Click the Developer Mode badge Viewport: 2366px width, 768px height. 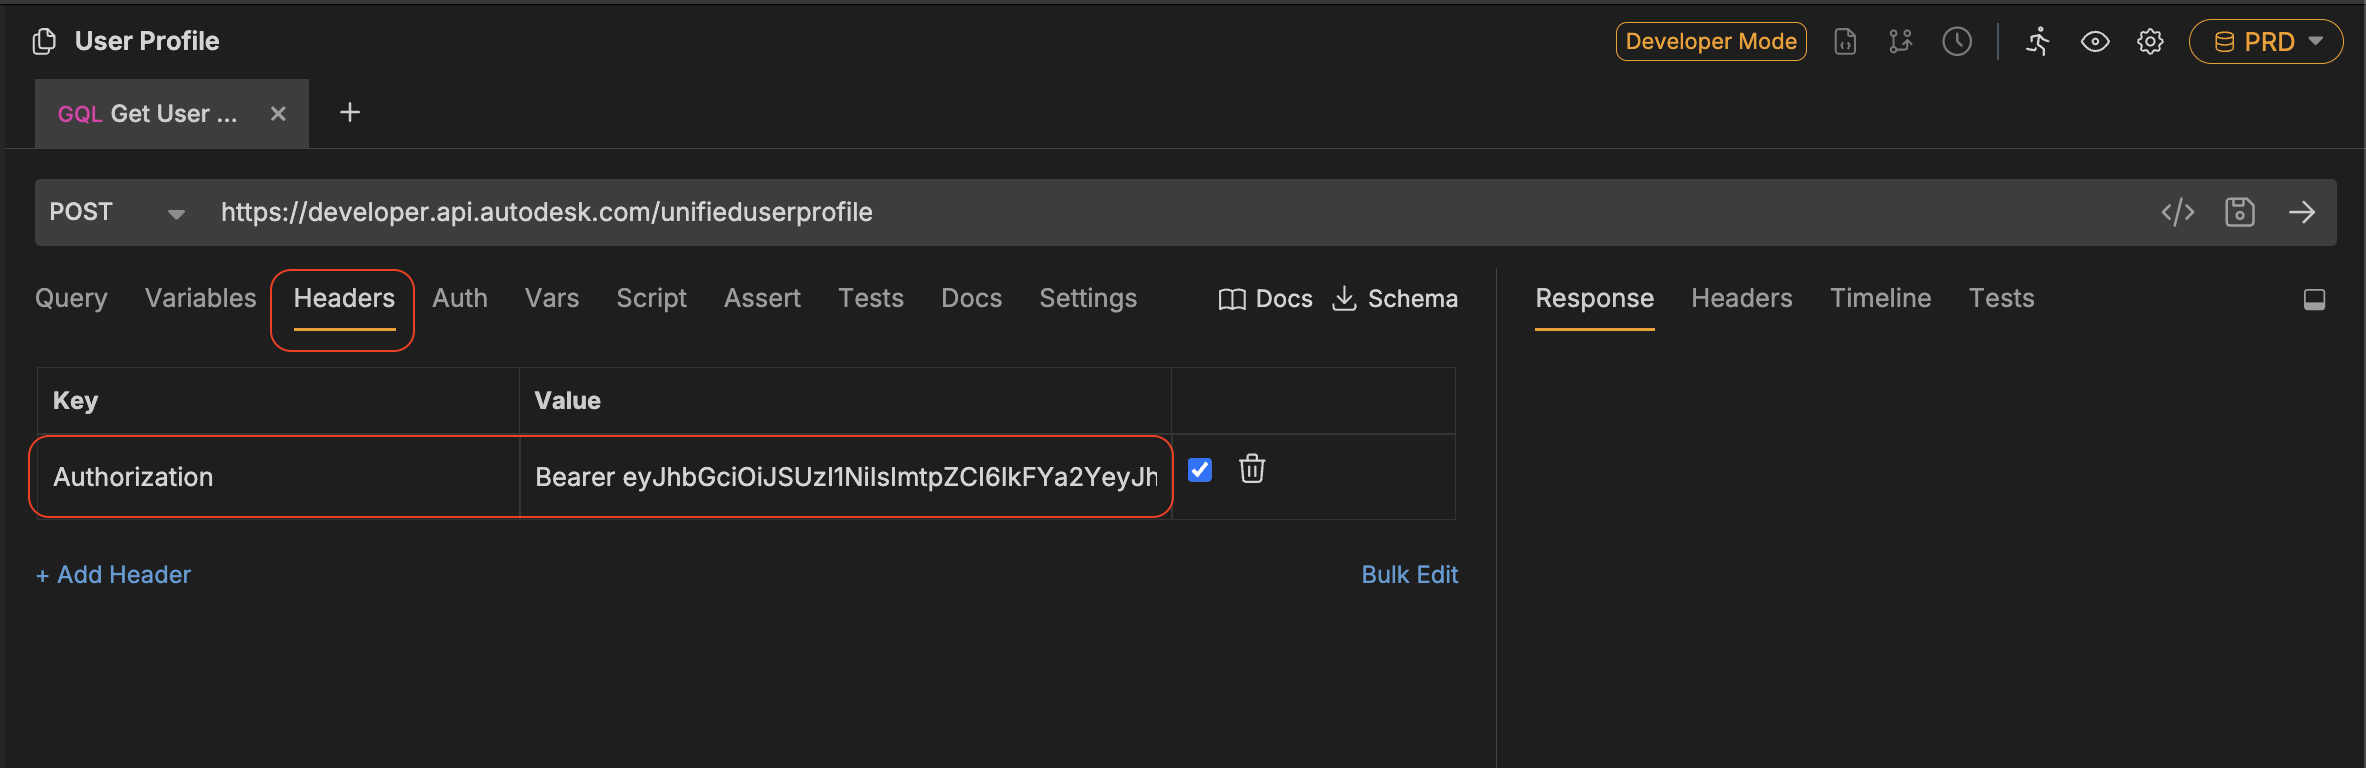click(x=1711, y=41)
